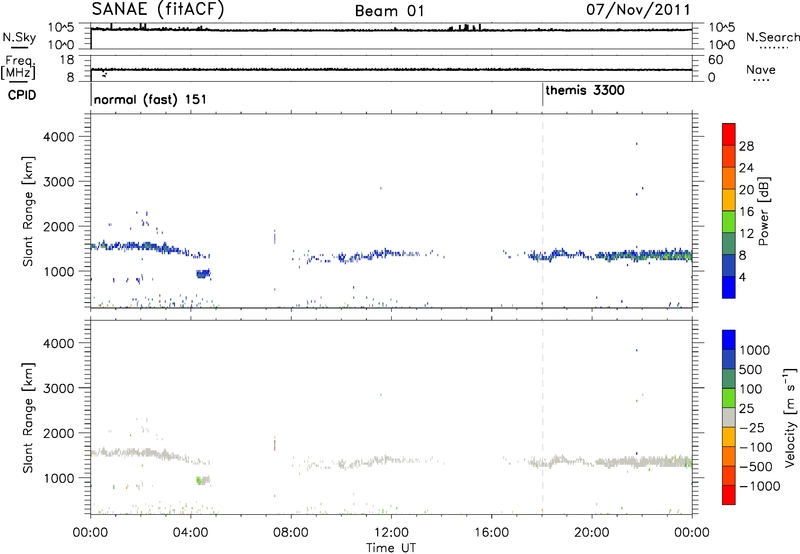Click the dashed 18:00 line in Power panel
This screenshot has width=800, height=554.
(542, 211)
